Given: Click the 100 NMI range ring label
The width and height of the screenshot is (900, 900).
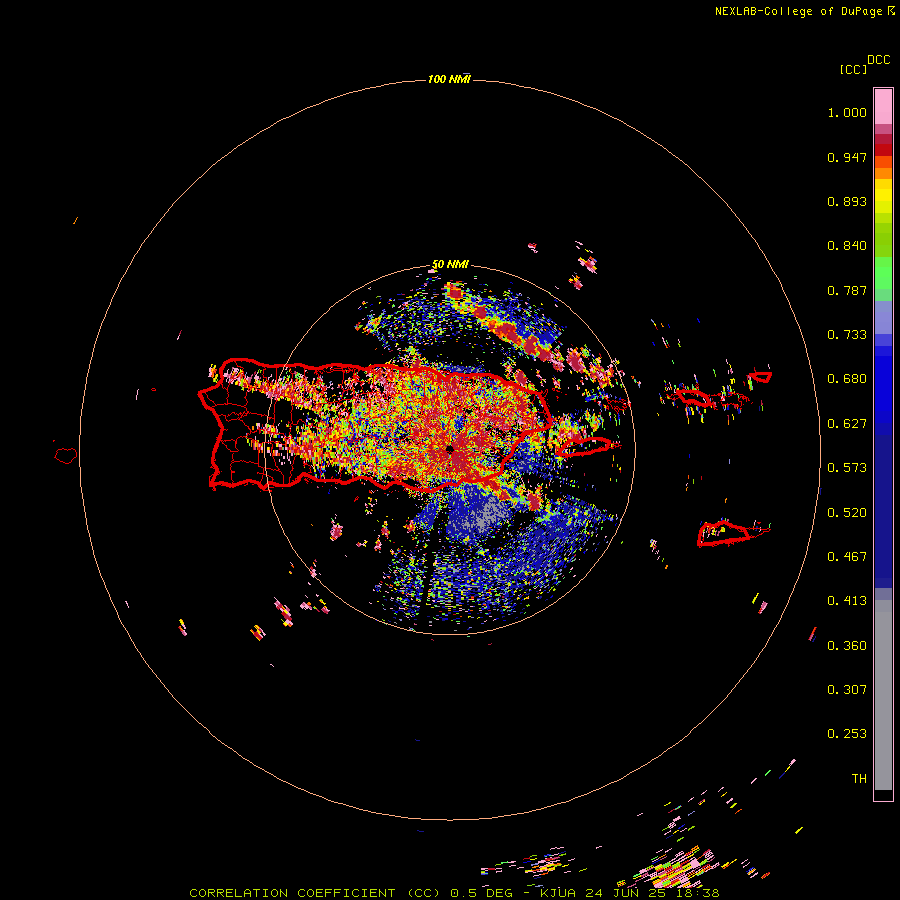Looking at the screenshot, I should tap(449, 79).
